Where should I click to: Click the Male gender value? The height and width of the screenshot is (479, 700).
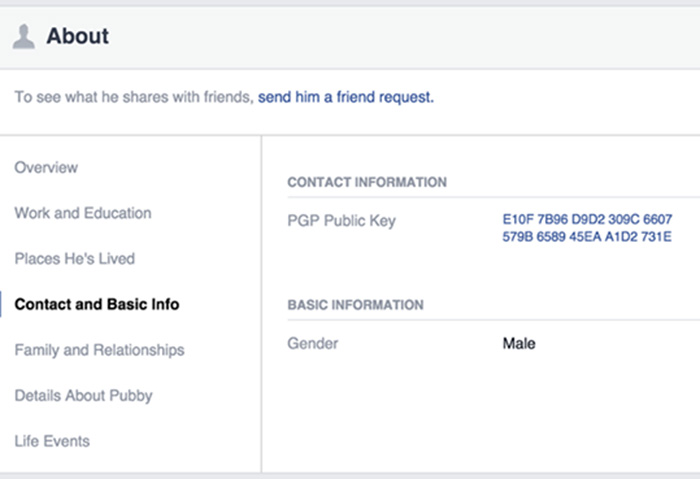click(x=519, y=343)
